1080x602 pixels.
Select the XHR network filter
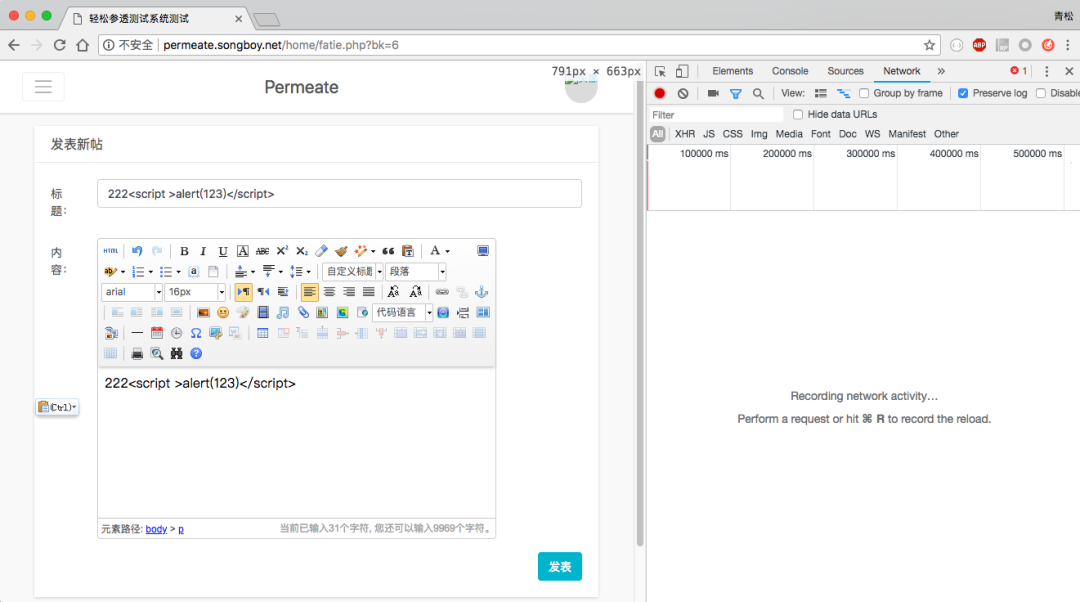[685, 134]
